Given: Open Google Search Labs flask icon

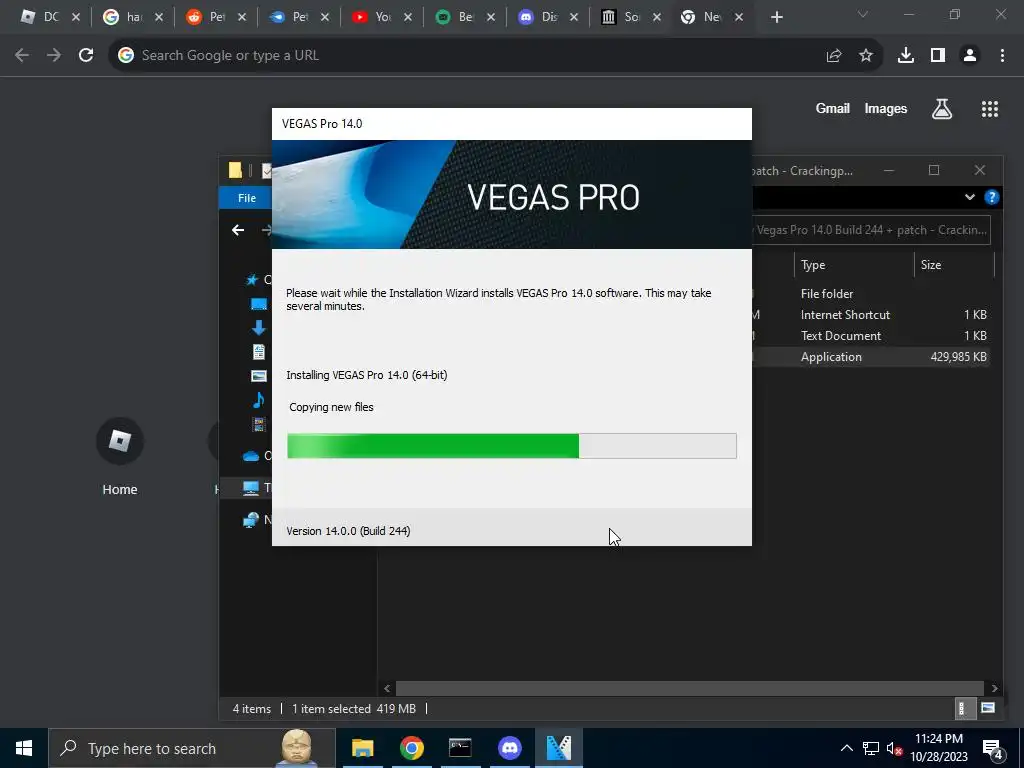Looking at the screenshot, I should point(942,109).
